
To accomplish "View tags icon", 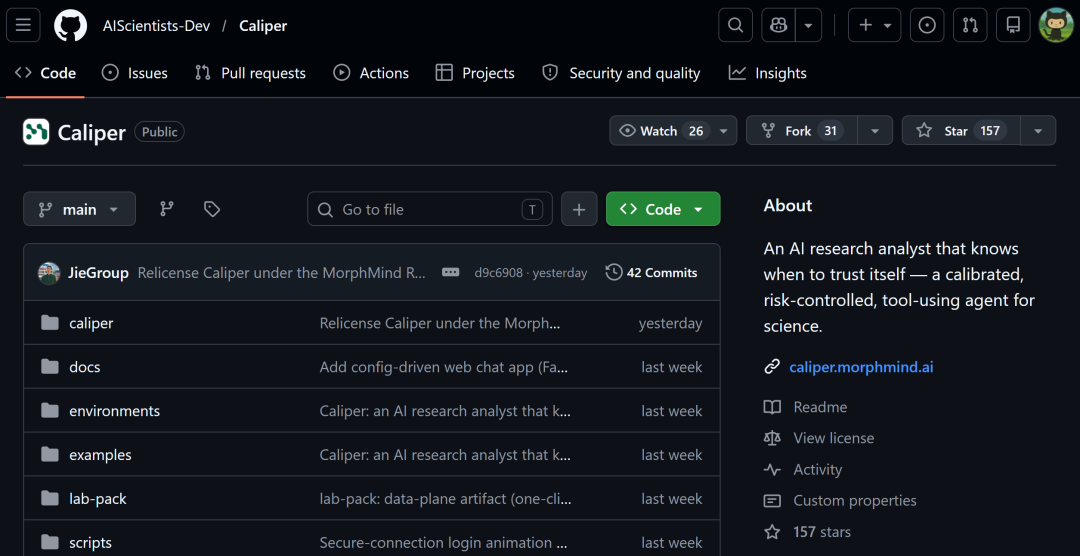I will (212, 209).
